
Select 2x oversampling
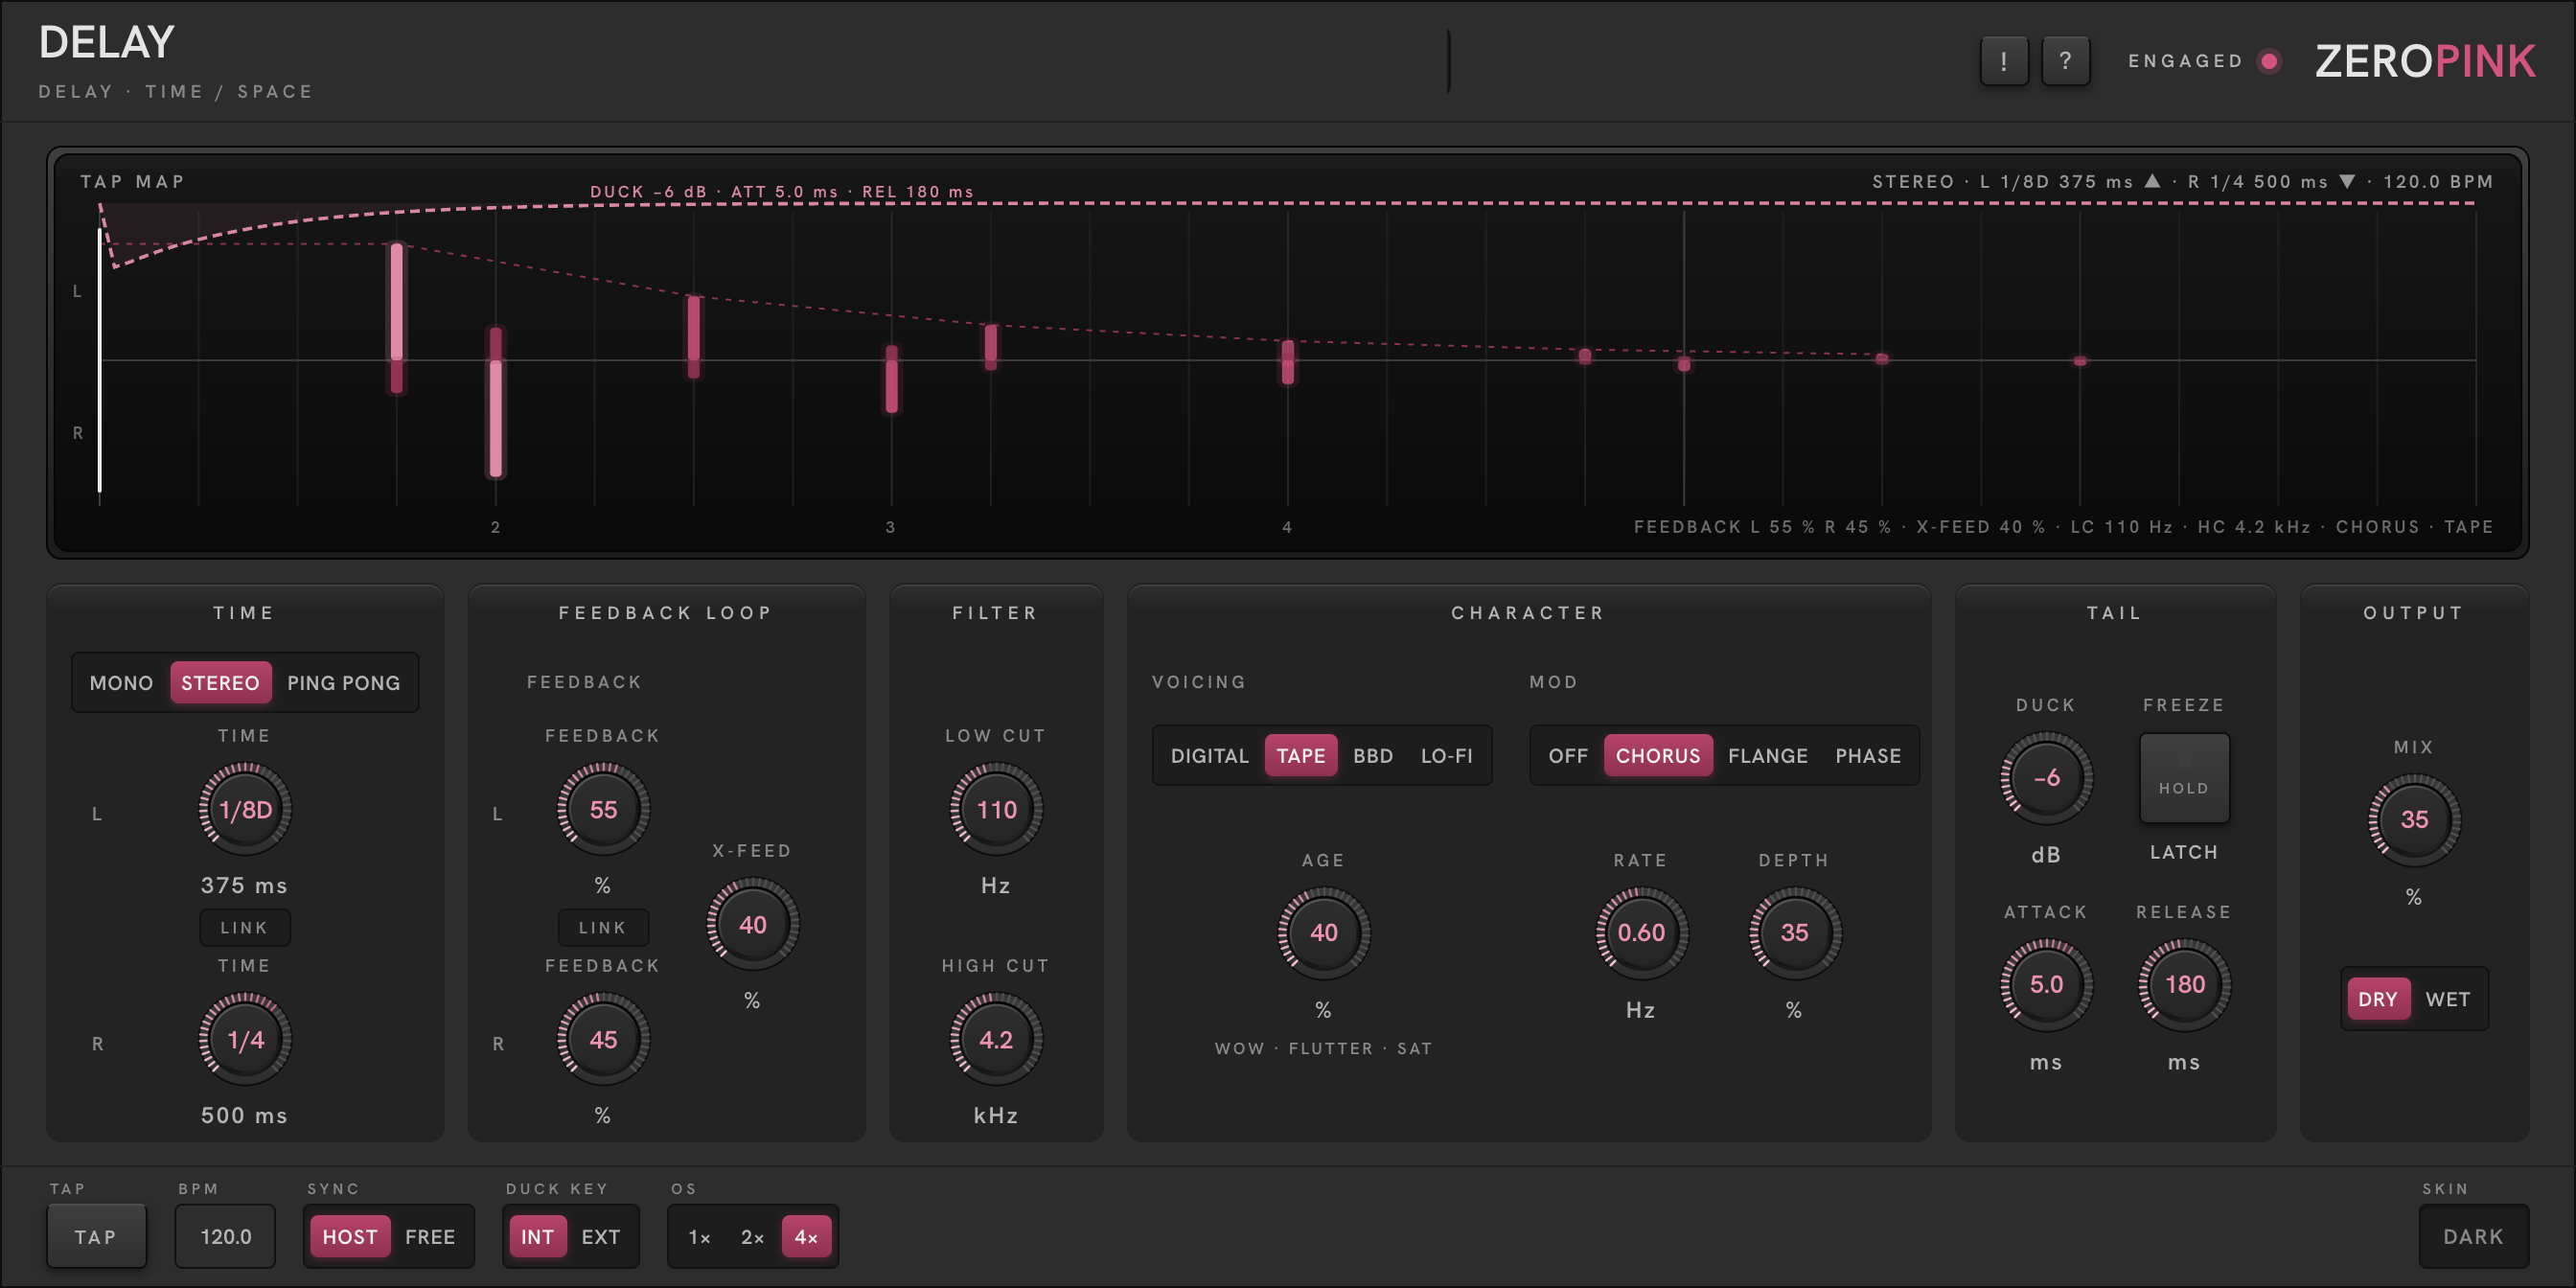coord(752,1237)
